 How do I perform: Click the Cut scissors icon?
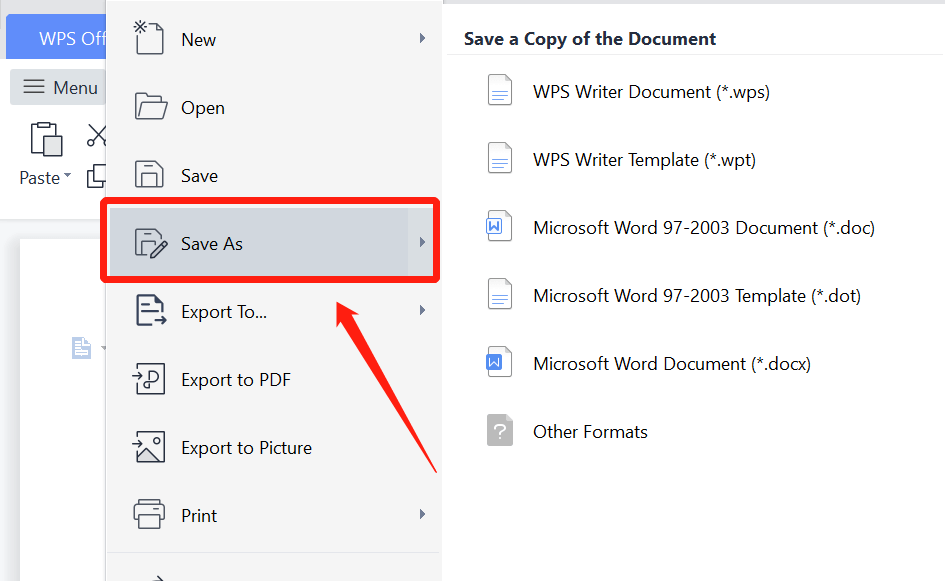(96, 136)
